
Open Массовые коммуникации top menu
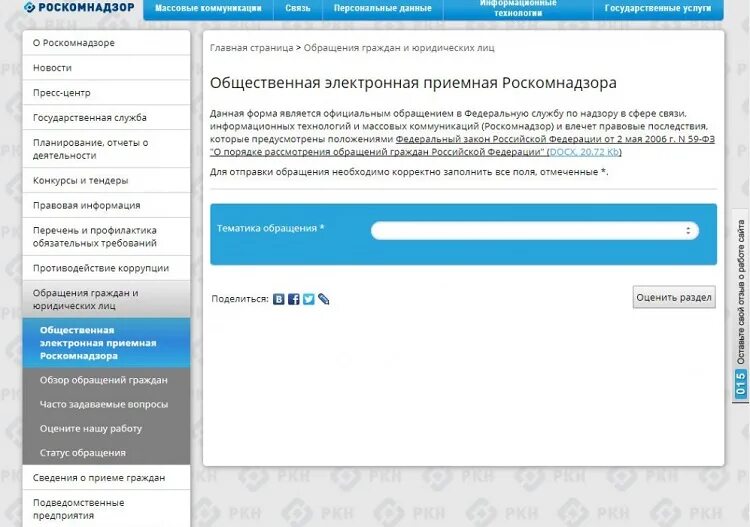point(209,8)
